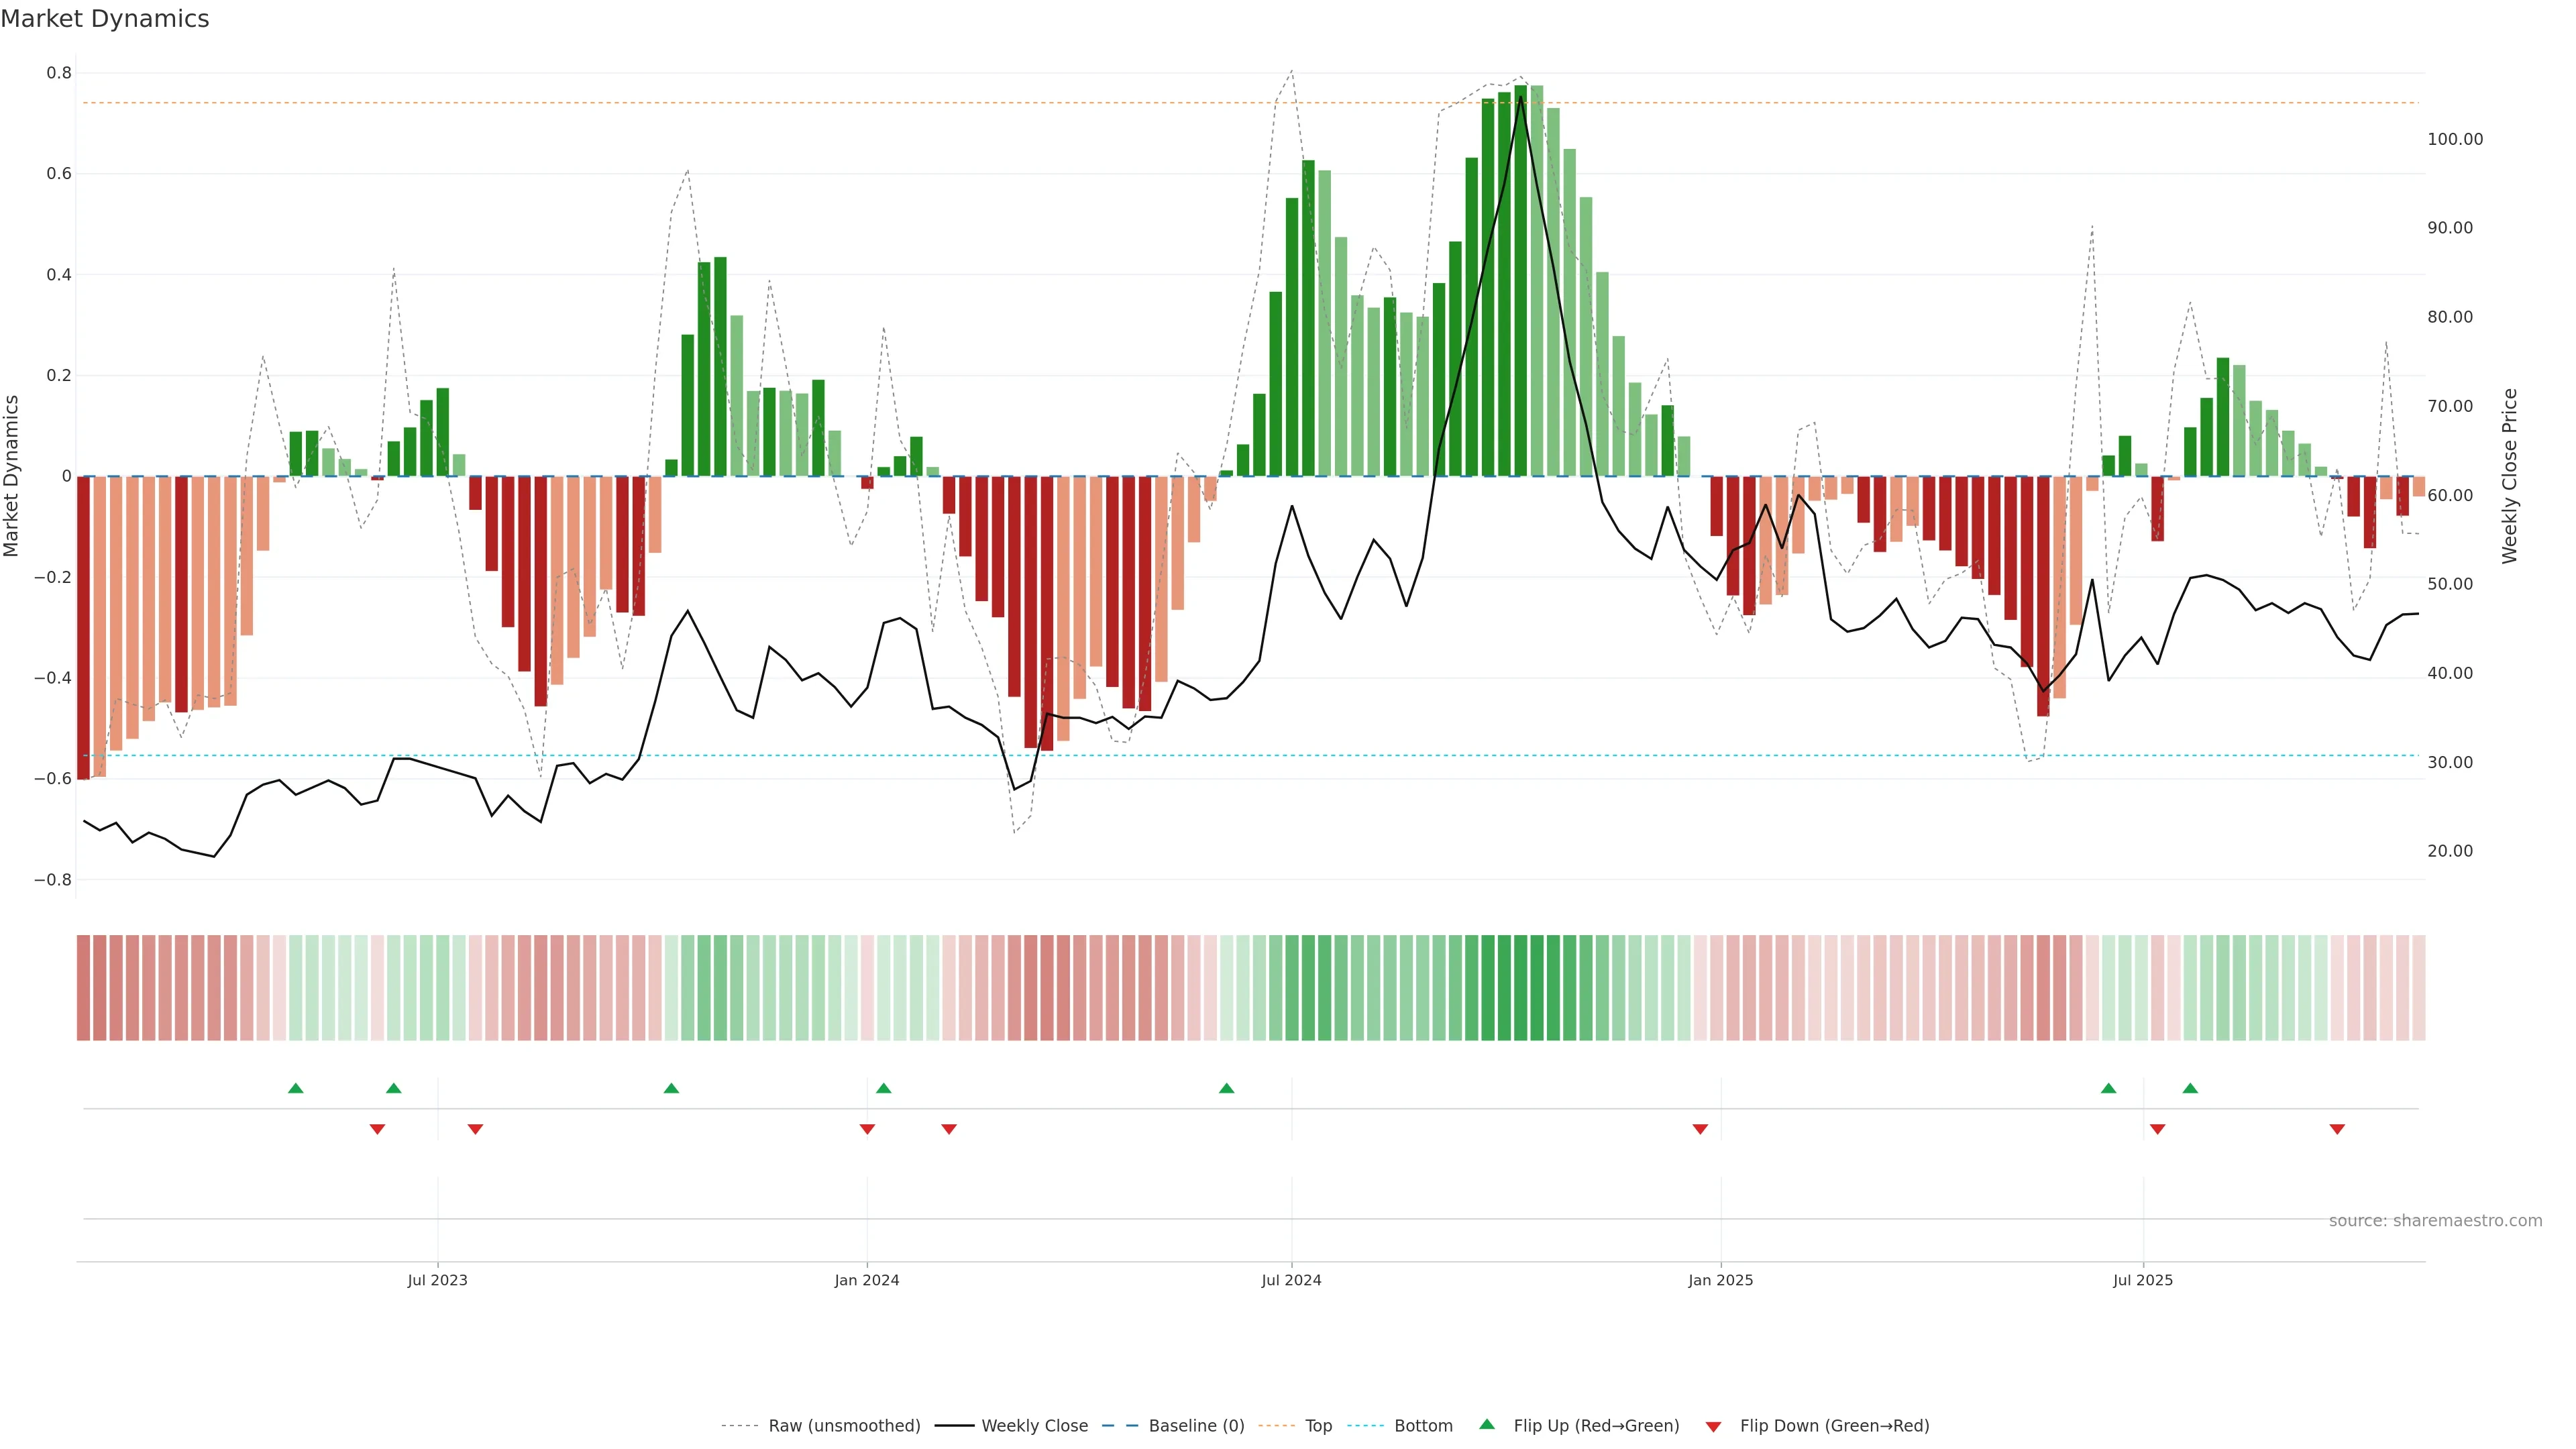Viewport: 2576px width, 1449px height.
Task: Click the 100.00 right-axis price label
Action: pyautogui.click(x=2455, y=139)
